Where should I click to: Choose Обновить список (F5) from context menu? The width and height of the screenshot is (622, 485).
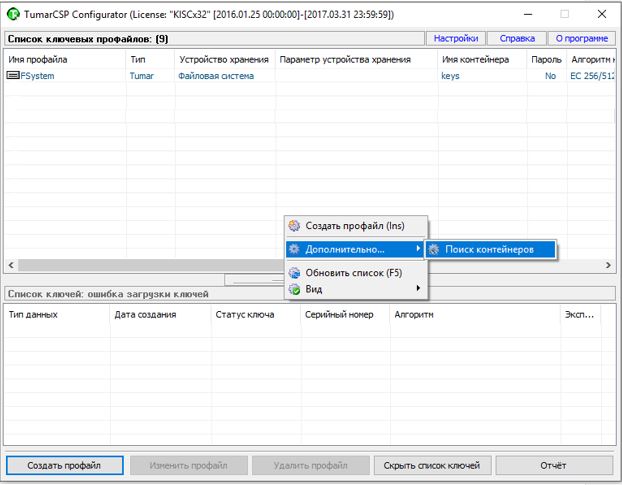pos(353,273)
